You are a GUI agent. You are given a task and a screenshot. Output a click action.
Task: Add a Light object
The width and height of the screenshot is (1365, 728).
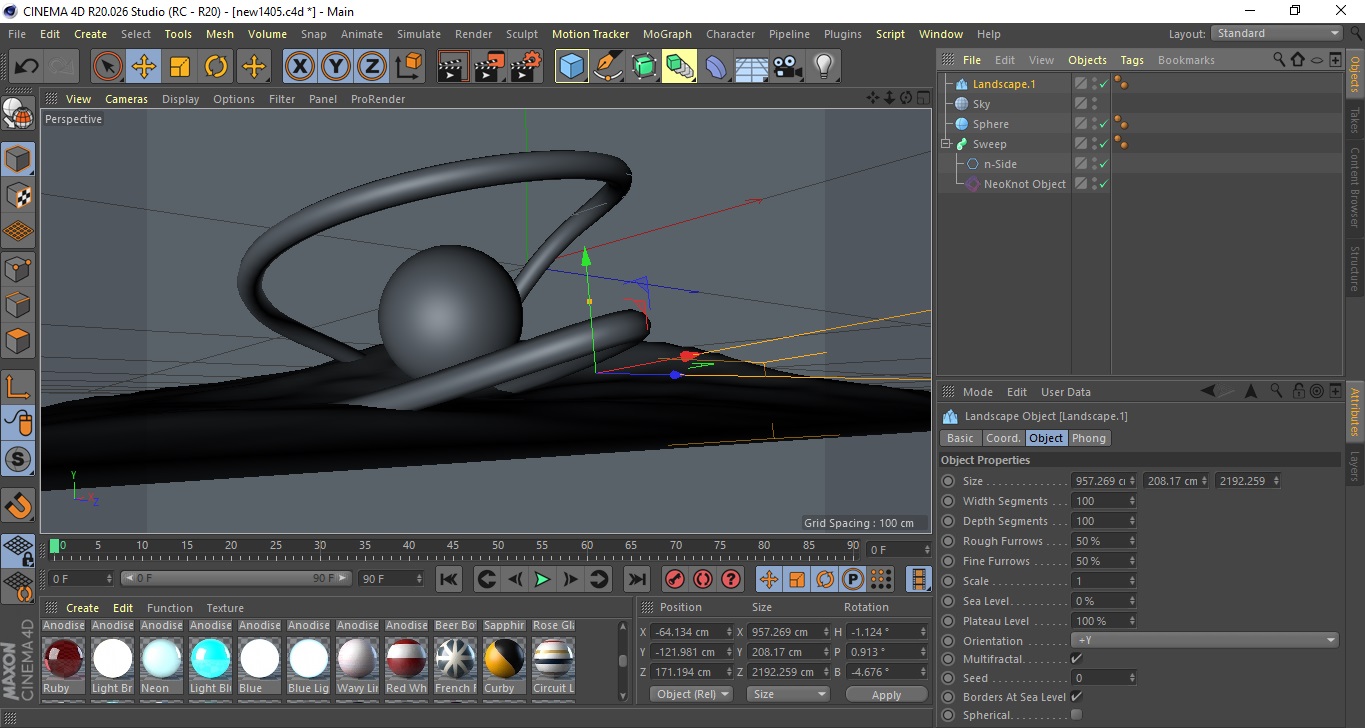pos(823,67)
